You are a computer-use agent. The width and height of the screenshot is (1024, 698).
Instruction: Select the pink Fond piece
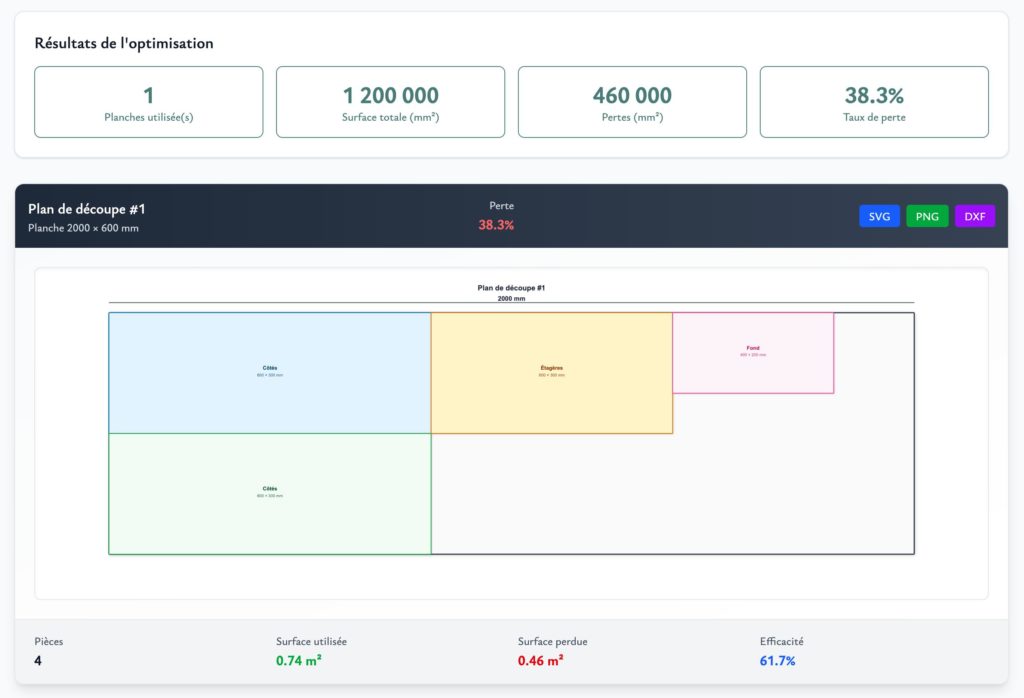click(x=753, y=352)
